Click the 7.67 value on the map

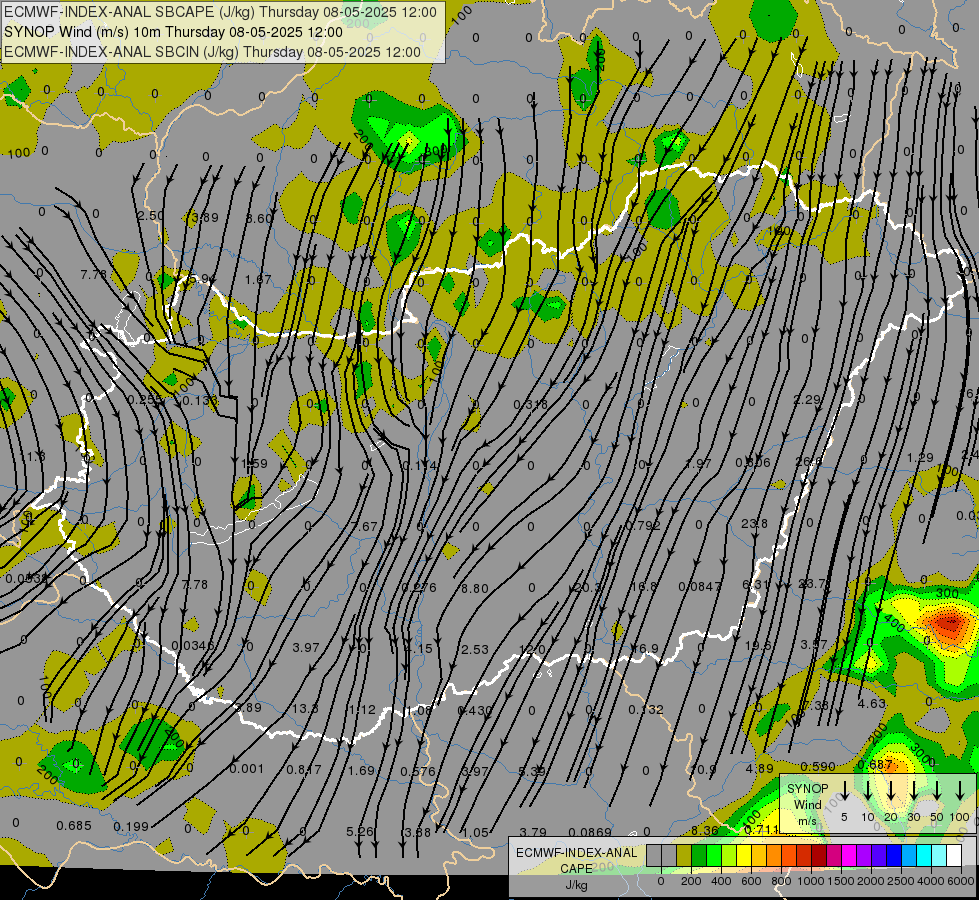[x=365, y=527]
